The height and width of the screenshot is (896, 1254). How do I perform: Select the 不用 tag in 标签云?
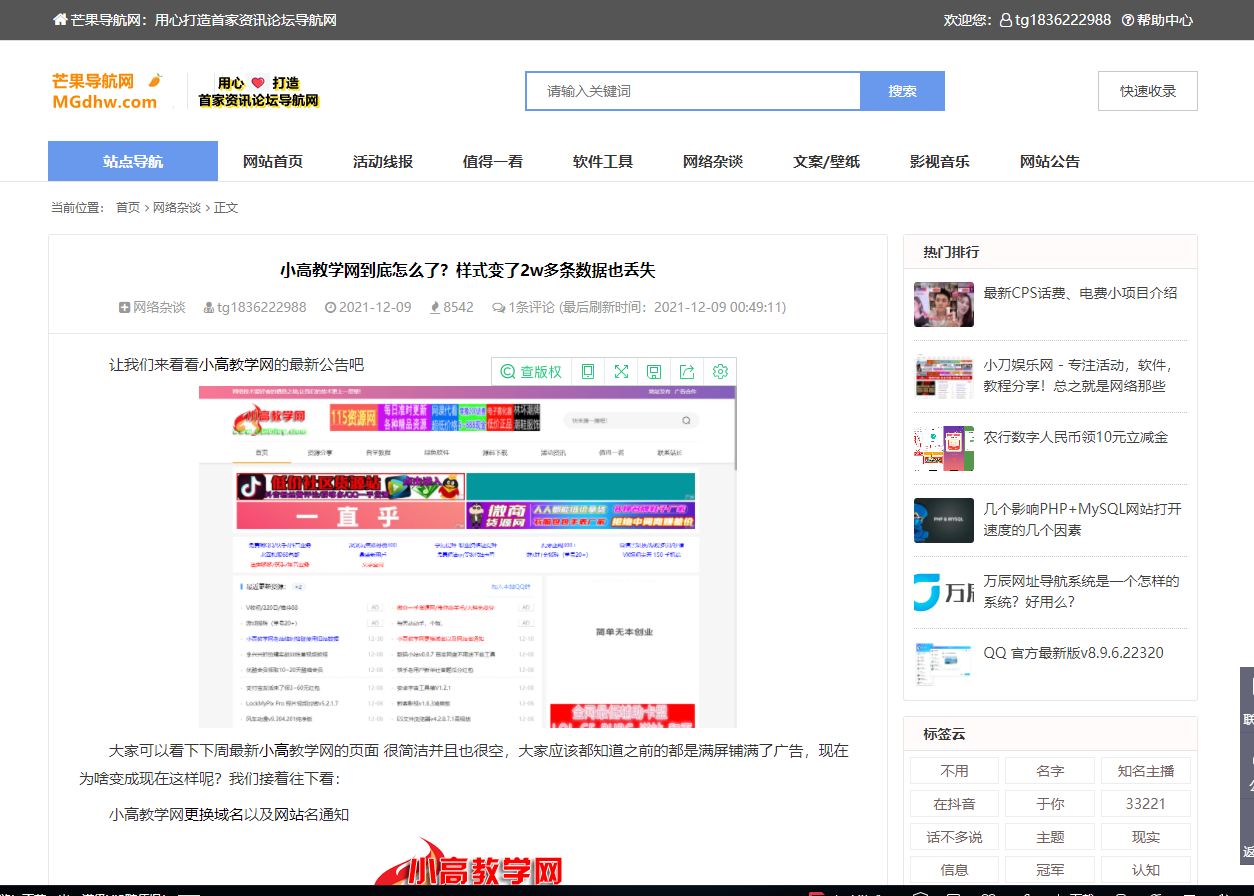click(x=955, y=771)
